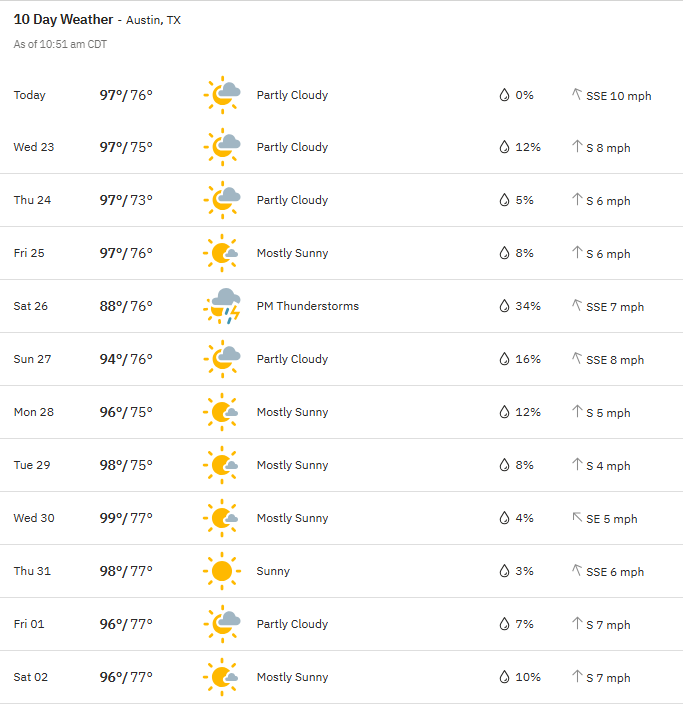
Task: Click the mostly sunny icon for Fri 25
Action: [x=221, y=253]
